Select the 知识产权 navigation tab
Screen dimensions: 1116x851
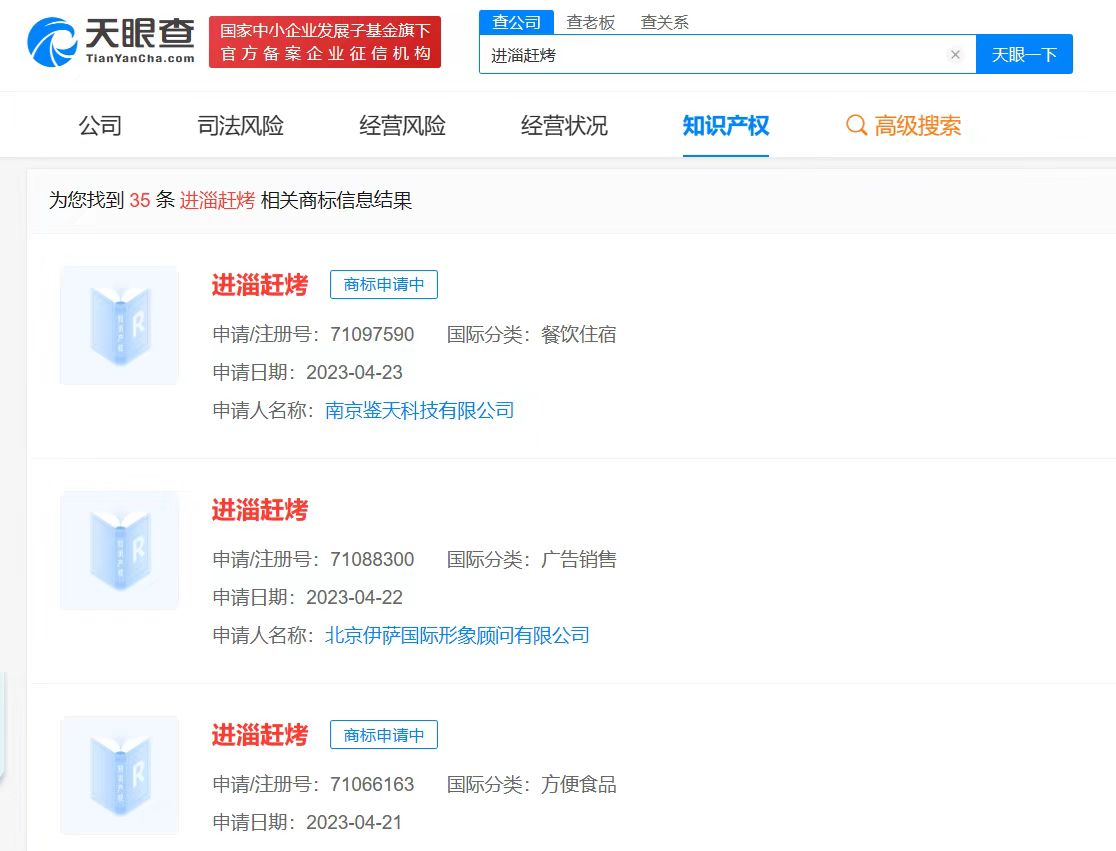click(726, 126)
